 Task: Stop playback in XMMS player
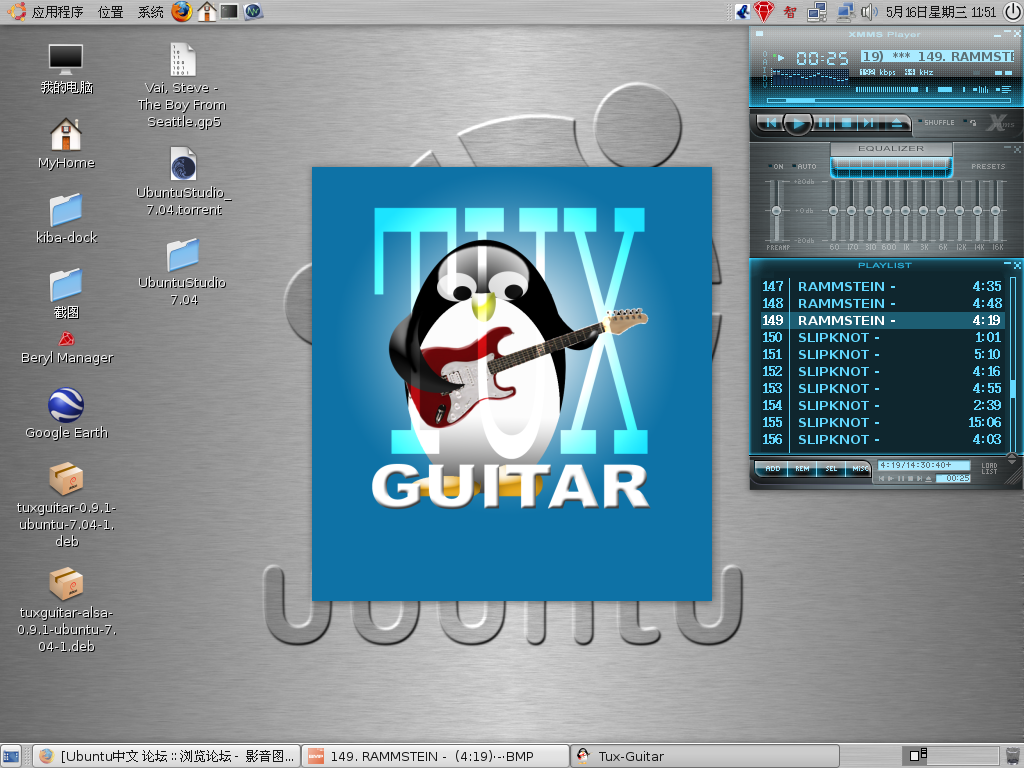tap(846, 123)
